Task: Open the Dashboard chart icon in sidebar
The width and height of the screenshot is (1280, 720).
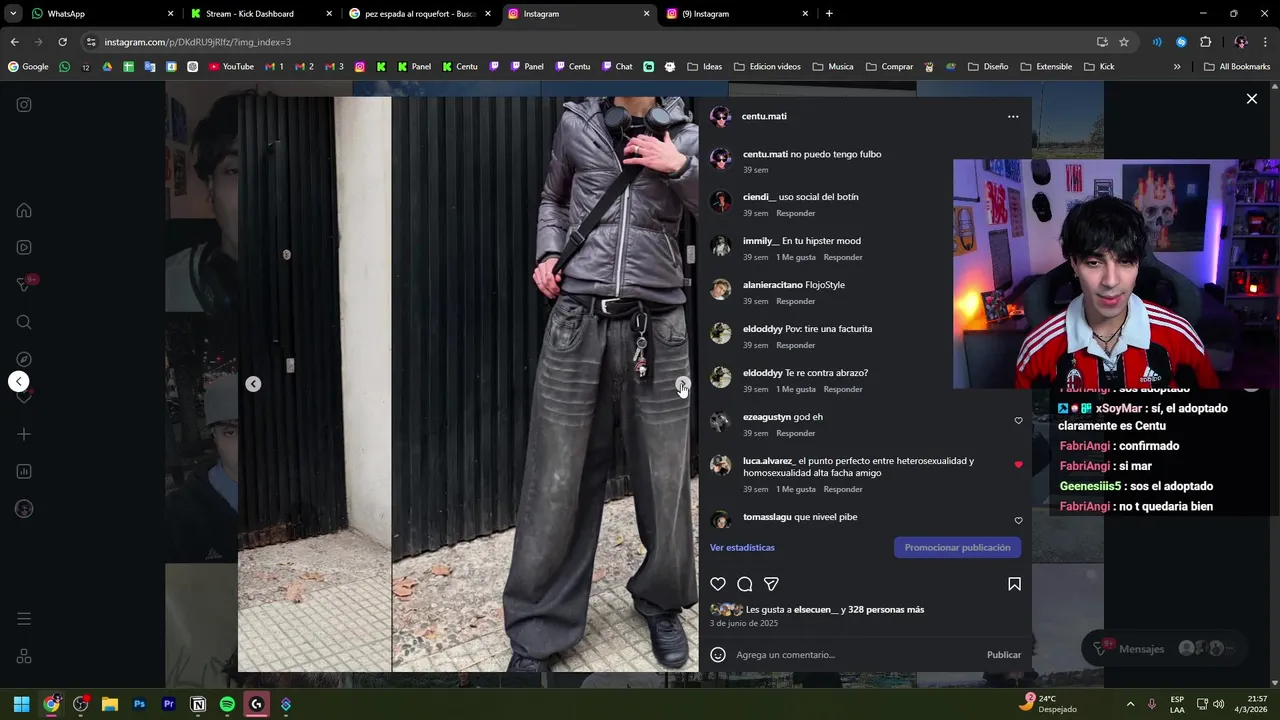Action: [24, 471]
